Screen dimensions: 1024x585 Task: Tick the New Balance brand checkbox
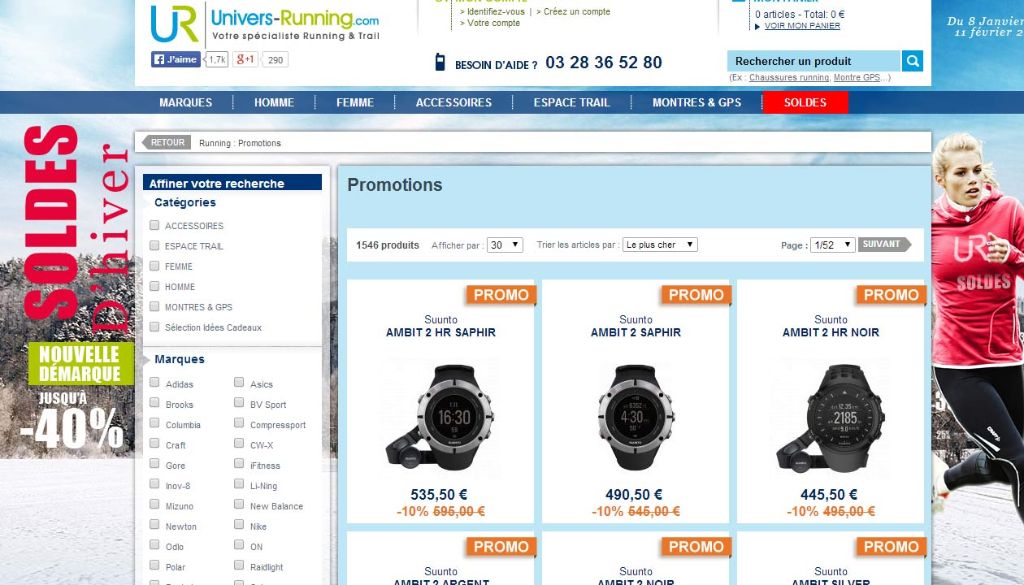239,504
